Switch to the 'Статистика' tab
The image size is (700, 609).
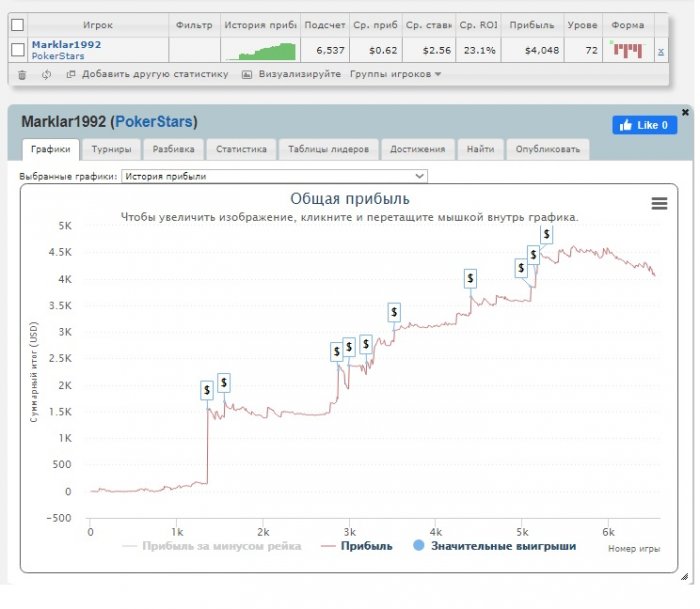242,149
